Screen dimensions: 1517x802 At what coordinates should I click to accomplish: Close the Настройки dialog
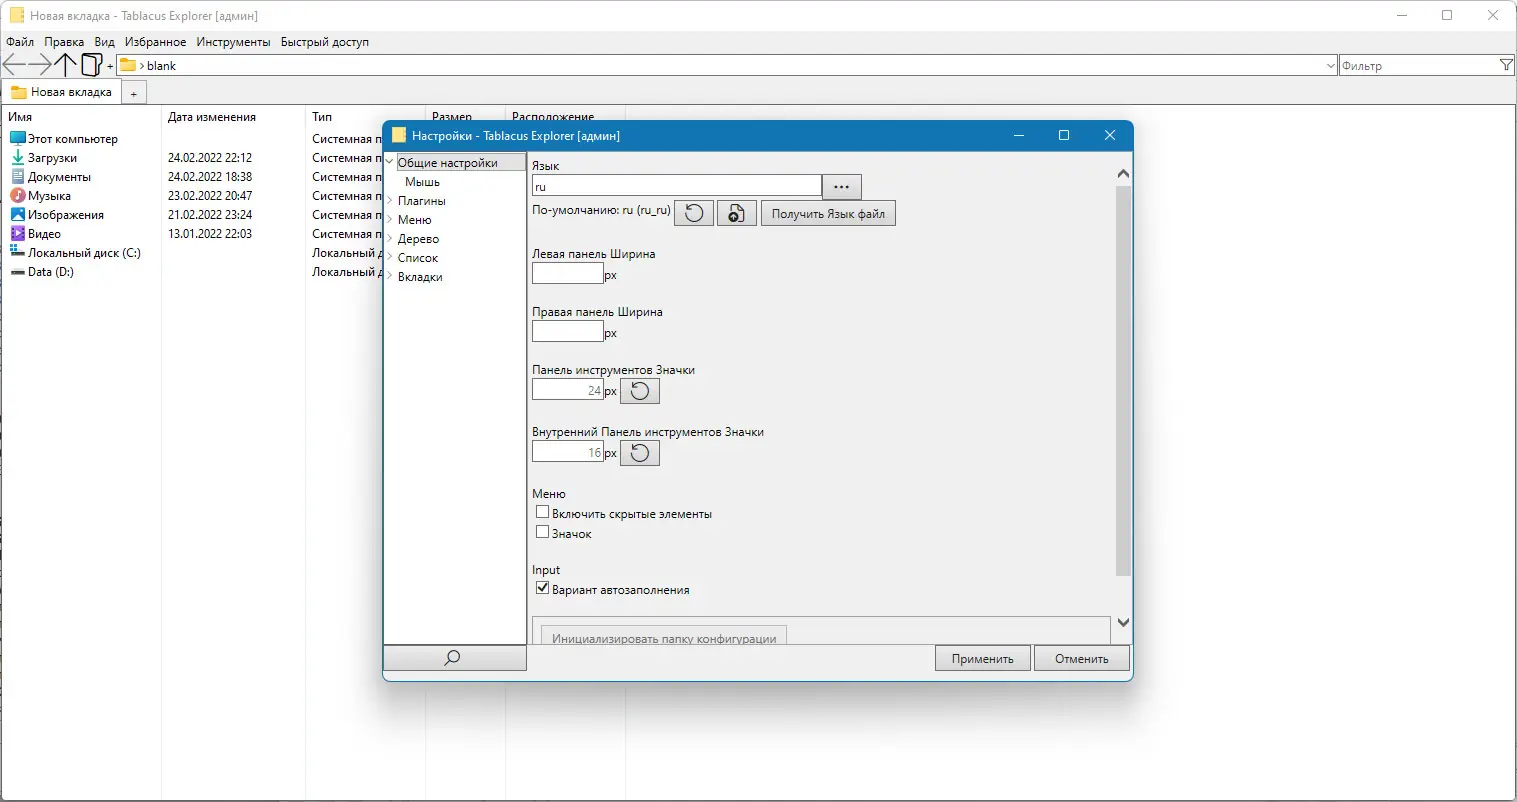(x=1110, y=135)
